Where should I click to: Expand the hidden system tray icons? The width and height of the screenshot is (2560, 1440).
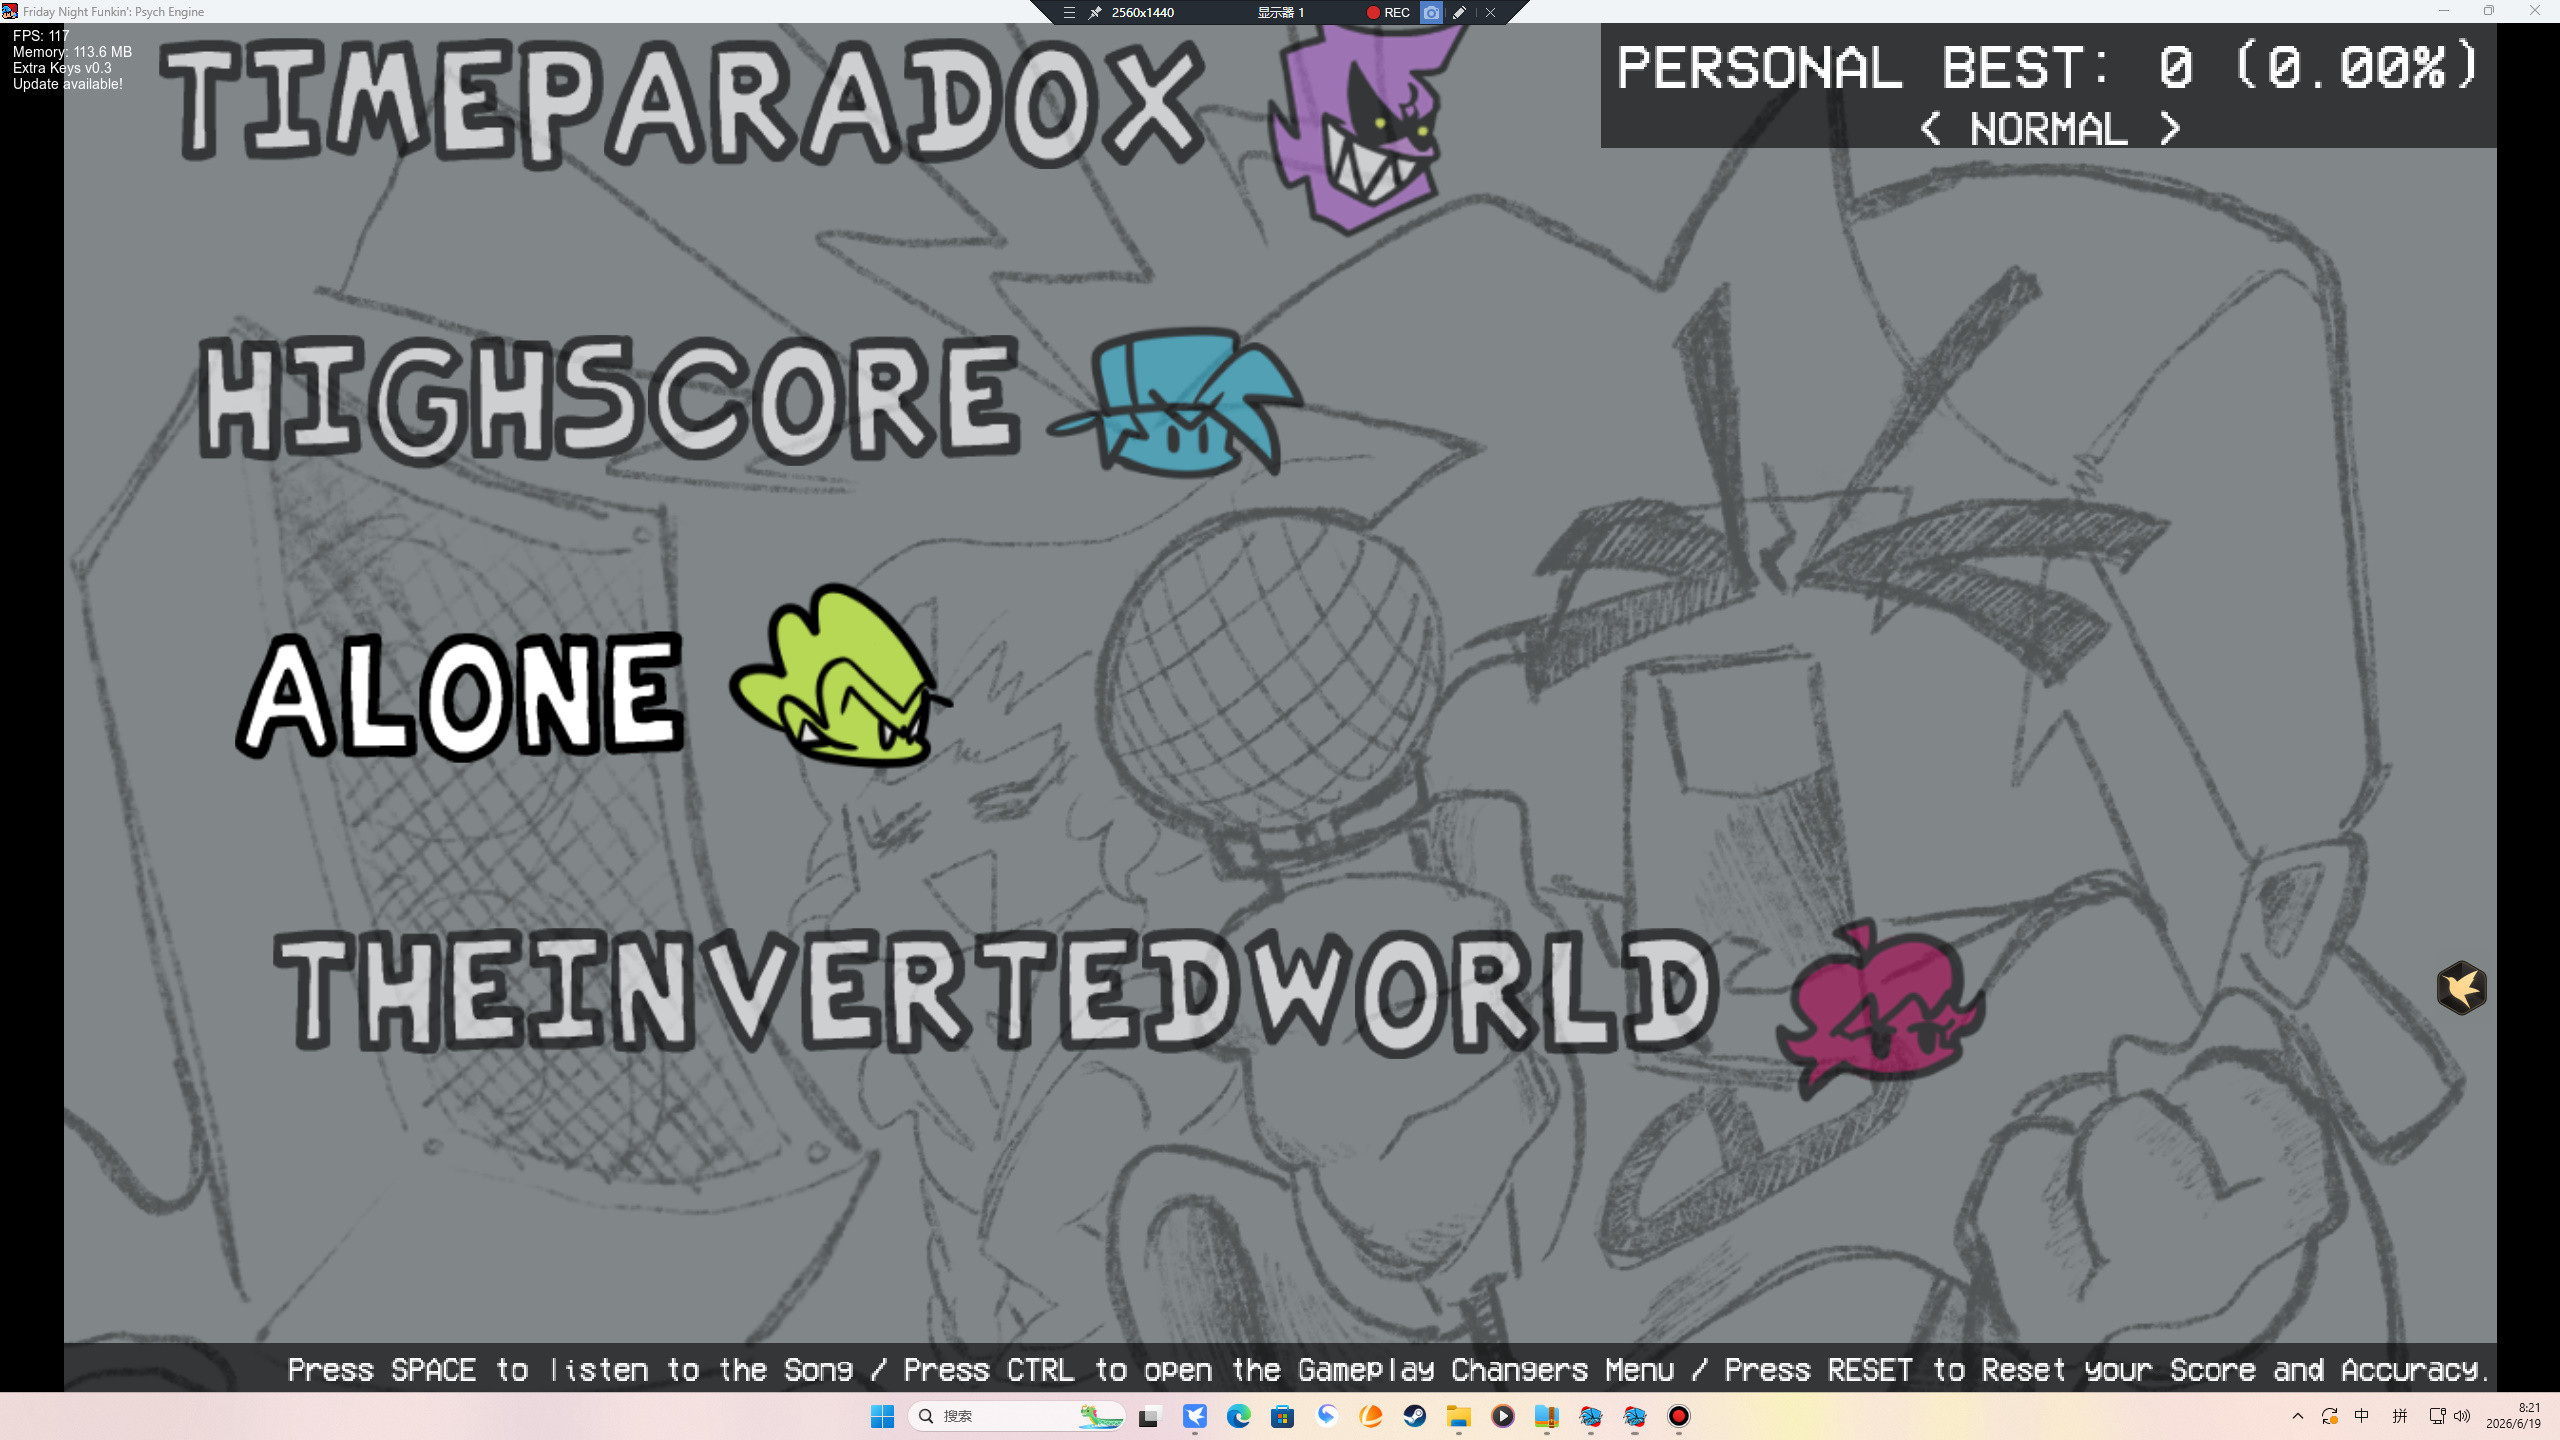tap(2298, 1416)
